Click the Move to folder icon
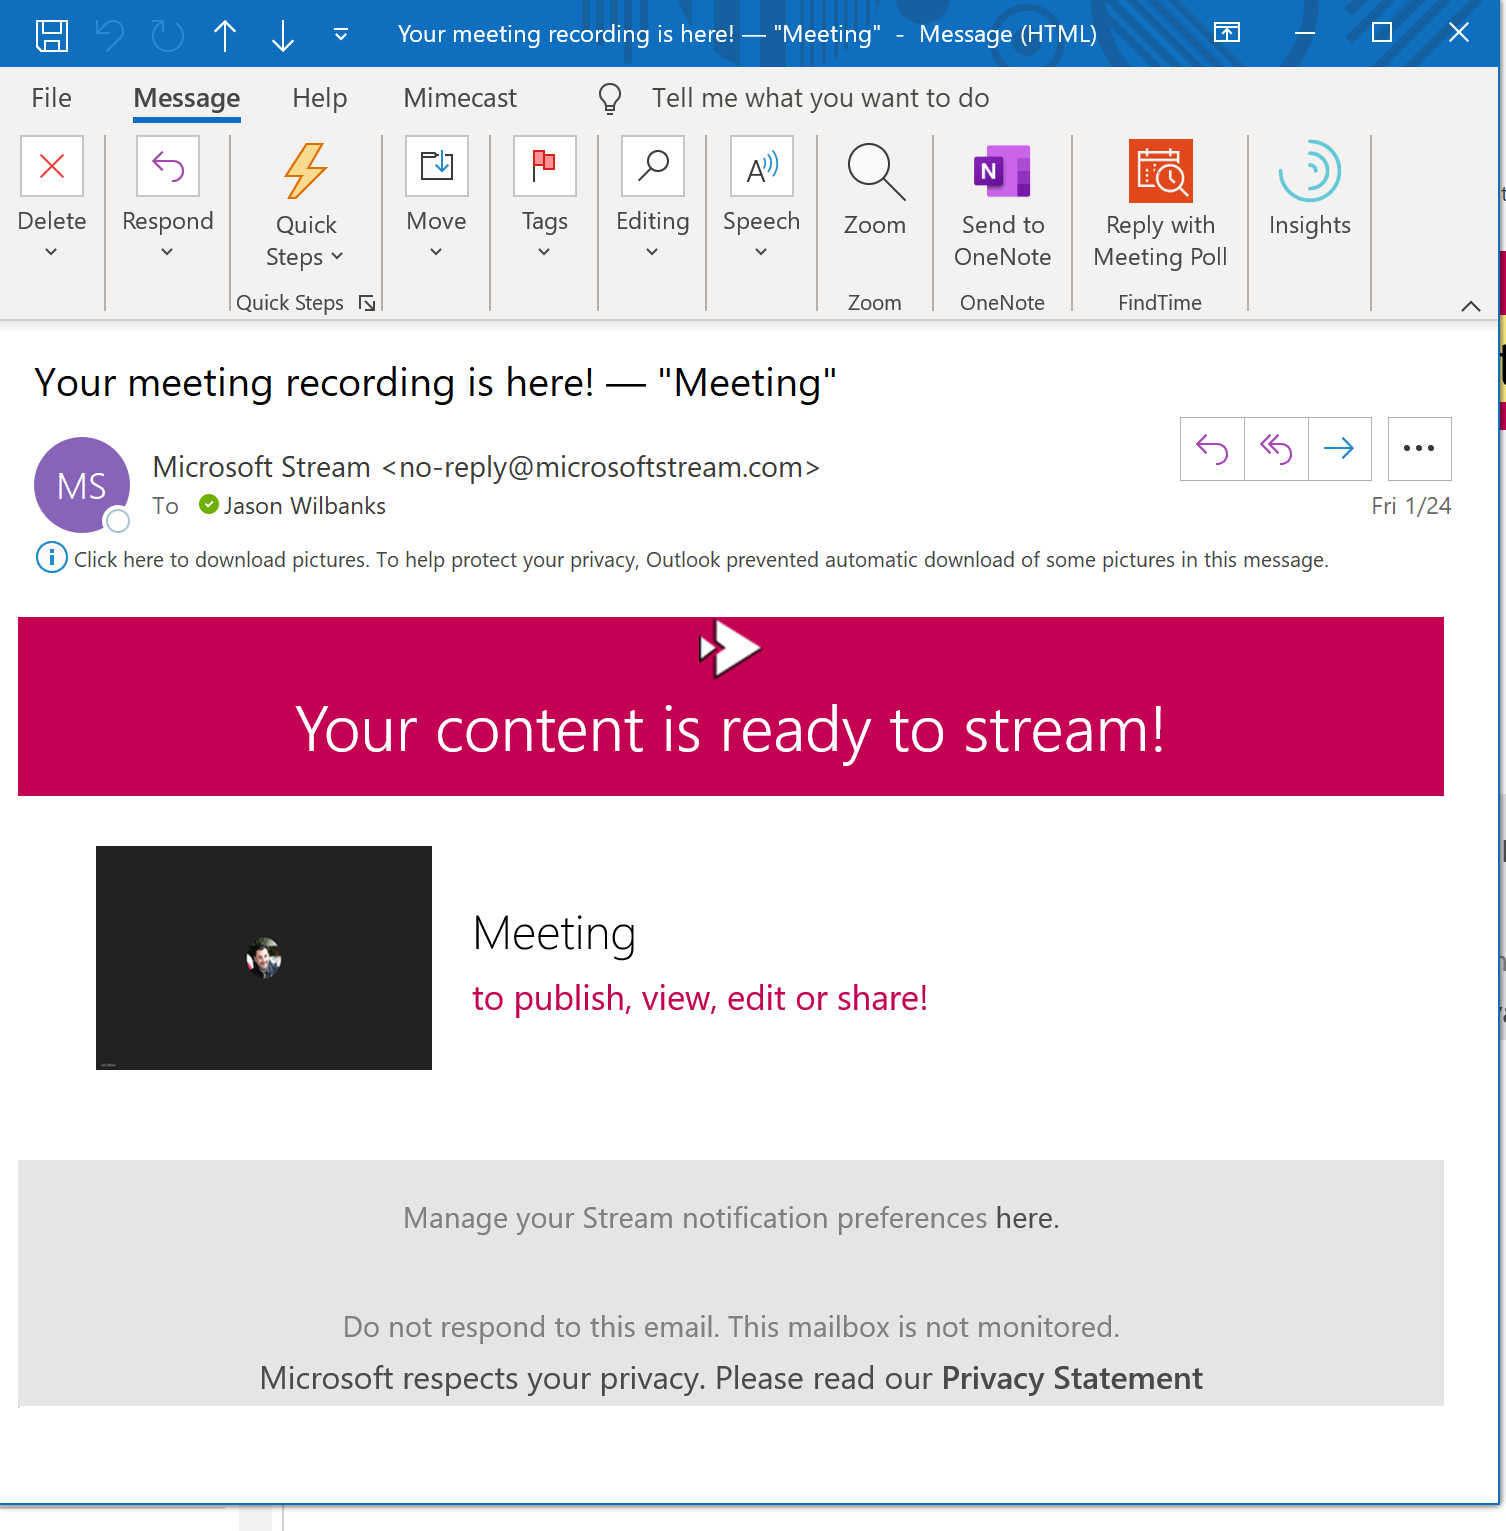Screen dimensions: 1506x1531 [437, 166]
